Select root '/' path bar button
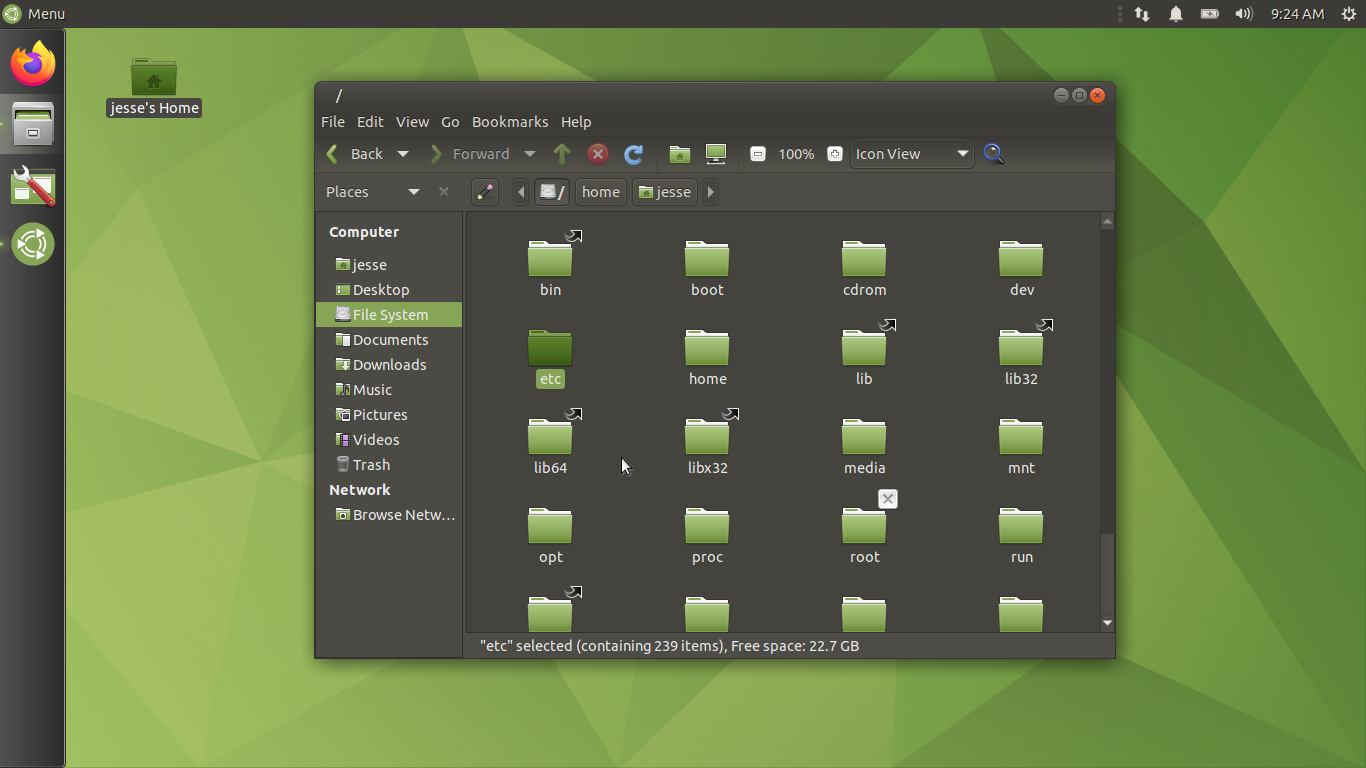This screenshot has width=1366, height=768. 552,192
